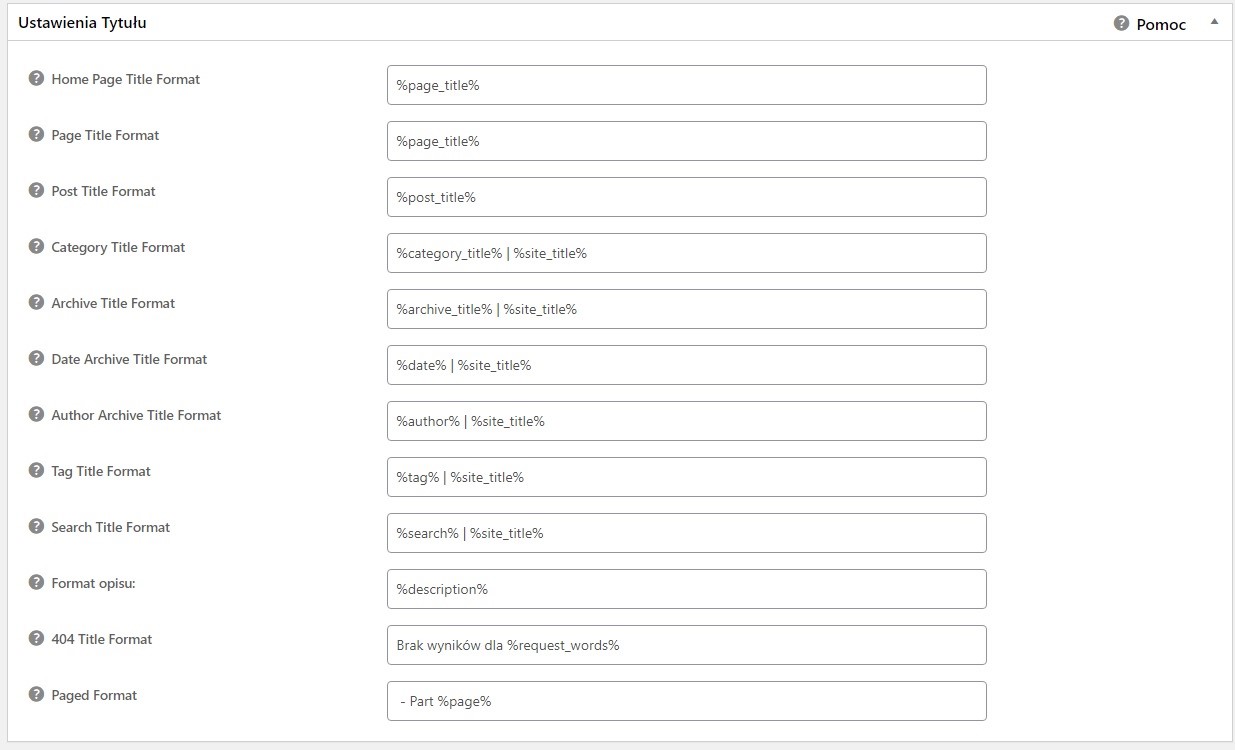Collapse the Ustawienia Tytułu panel arrow

pyautogui.click(x=1214, y=22)
